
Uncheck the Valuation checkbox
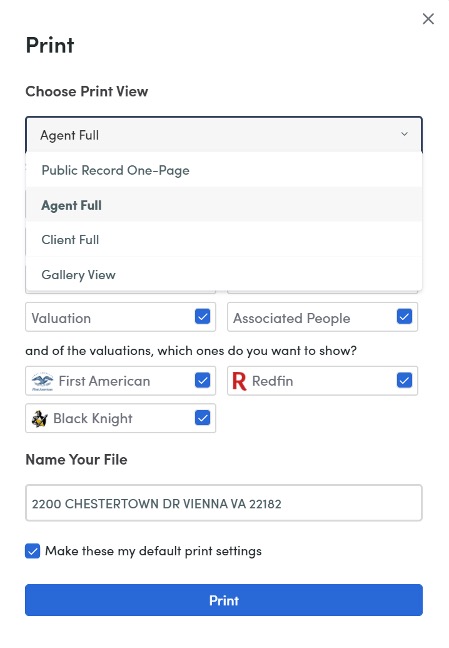pos(203,317)
